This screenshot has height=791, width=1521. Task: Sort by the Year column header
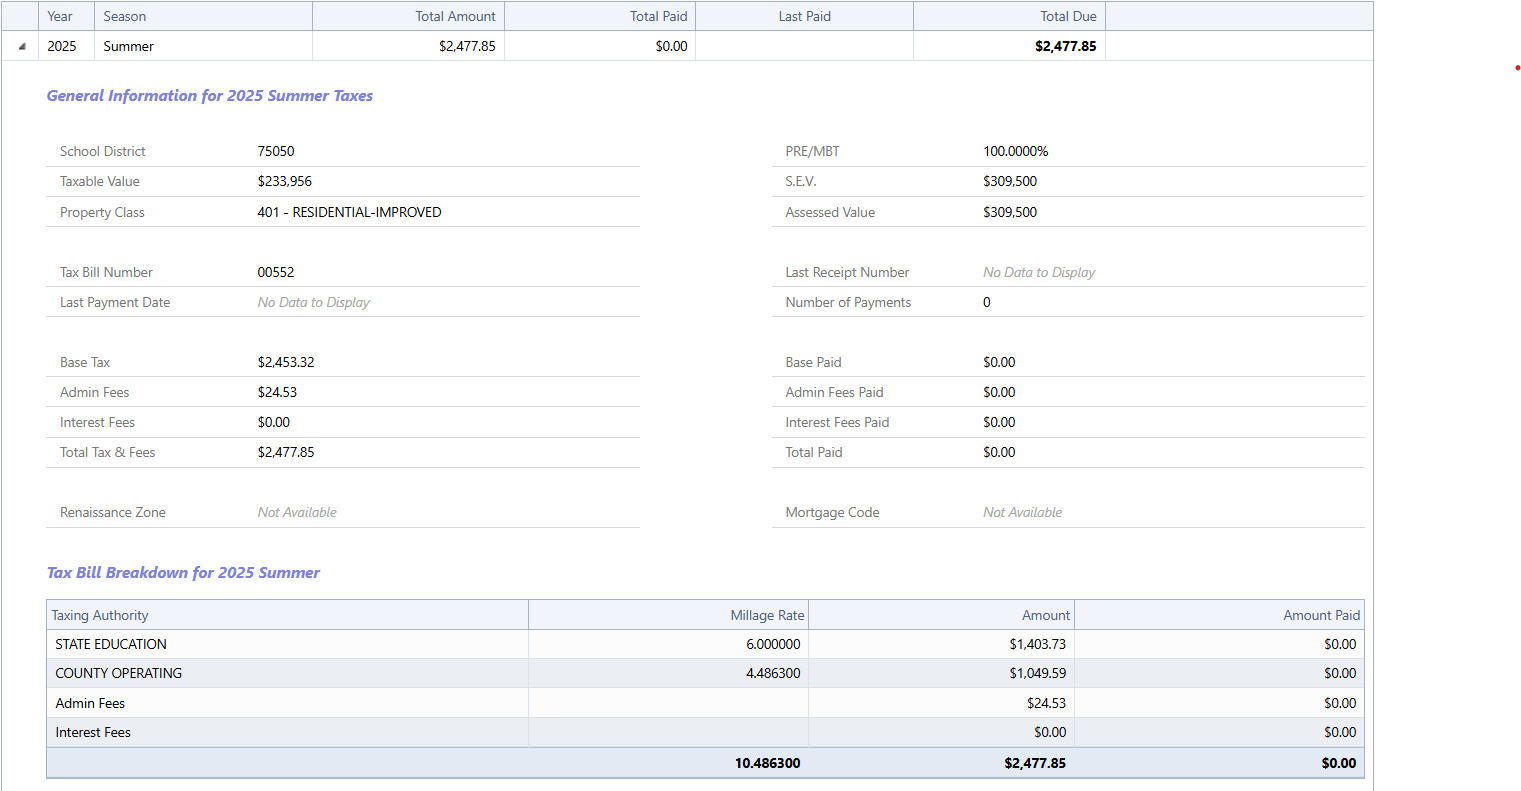[60, 16]
